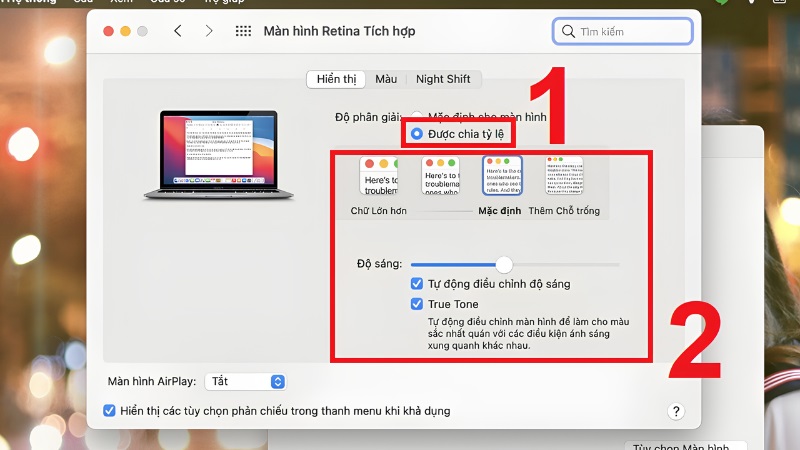Open the Night Shift tab

[443, 79]
